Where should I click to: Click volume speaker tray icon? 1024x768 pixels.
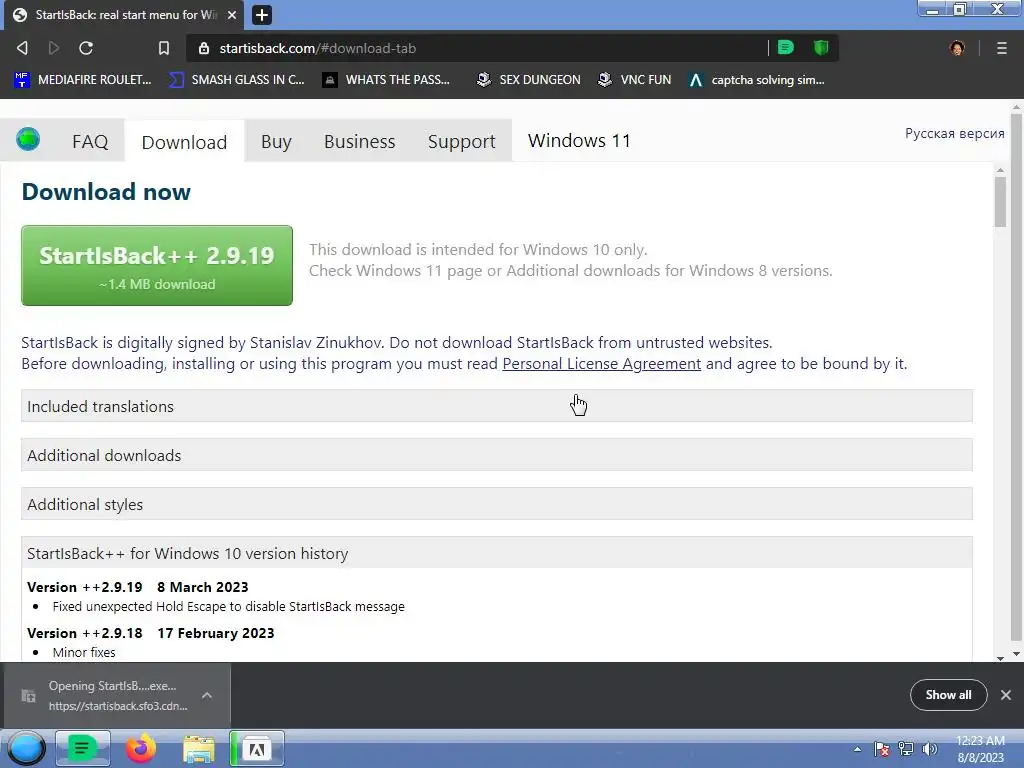click(929, 749)
